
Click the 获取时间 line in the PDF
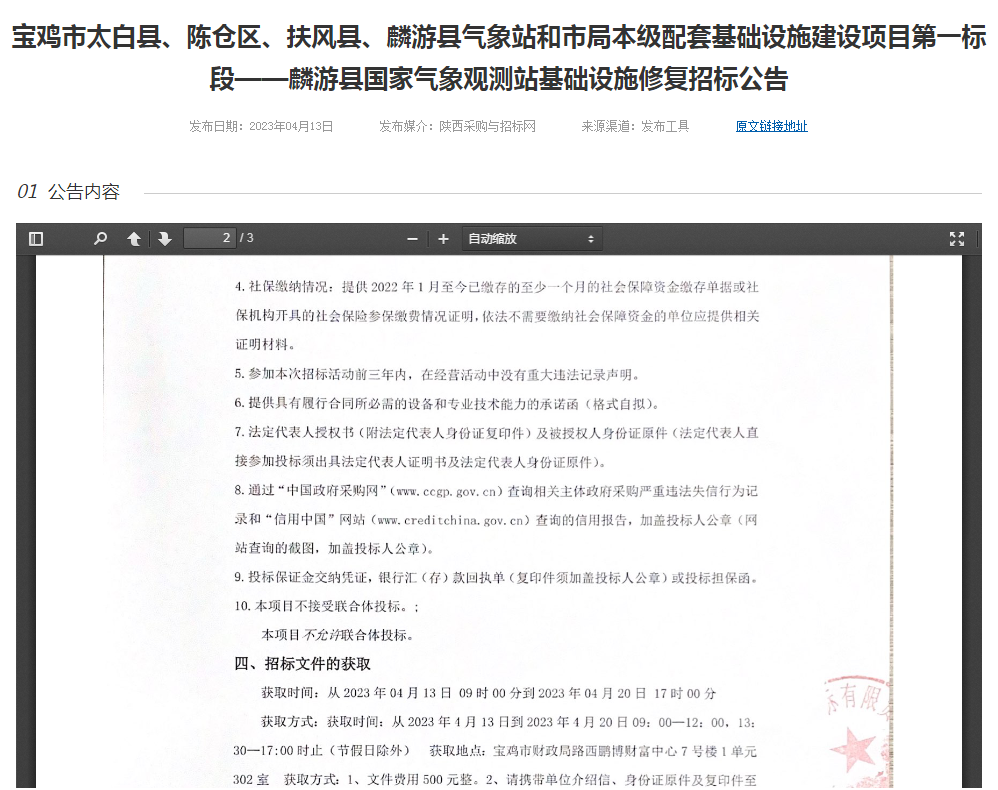click(x=489, y=693)
